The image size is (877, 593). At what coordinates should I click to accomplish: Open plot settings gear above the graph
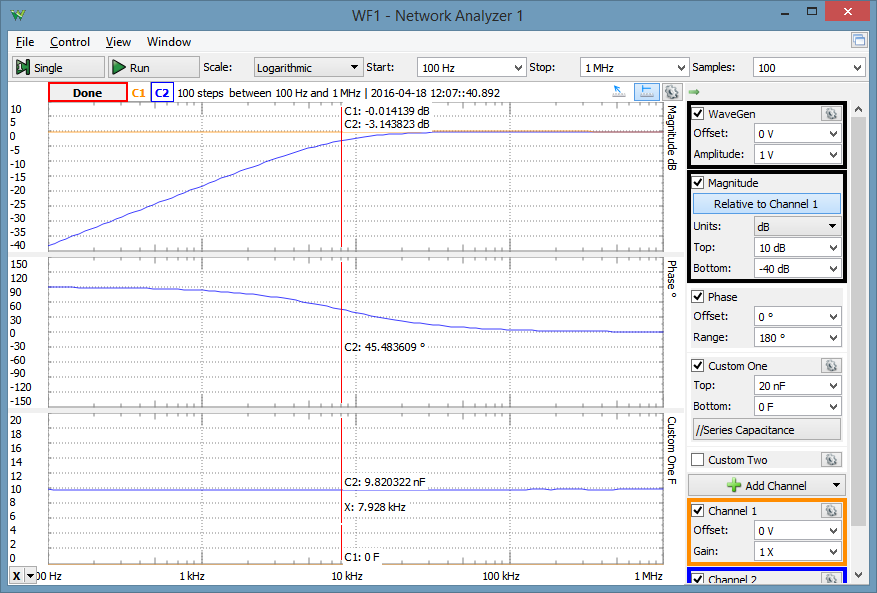point(671,92)
